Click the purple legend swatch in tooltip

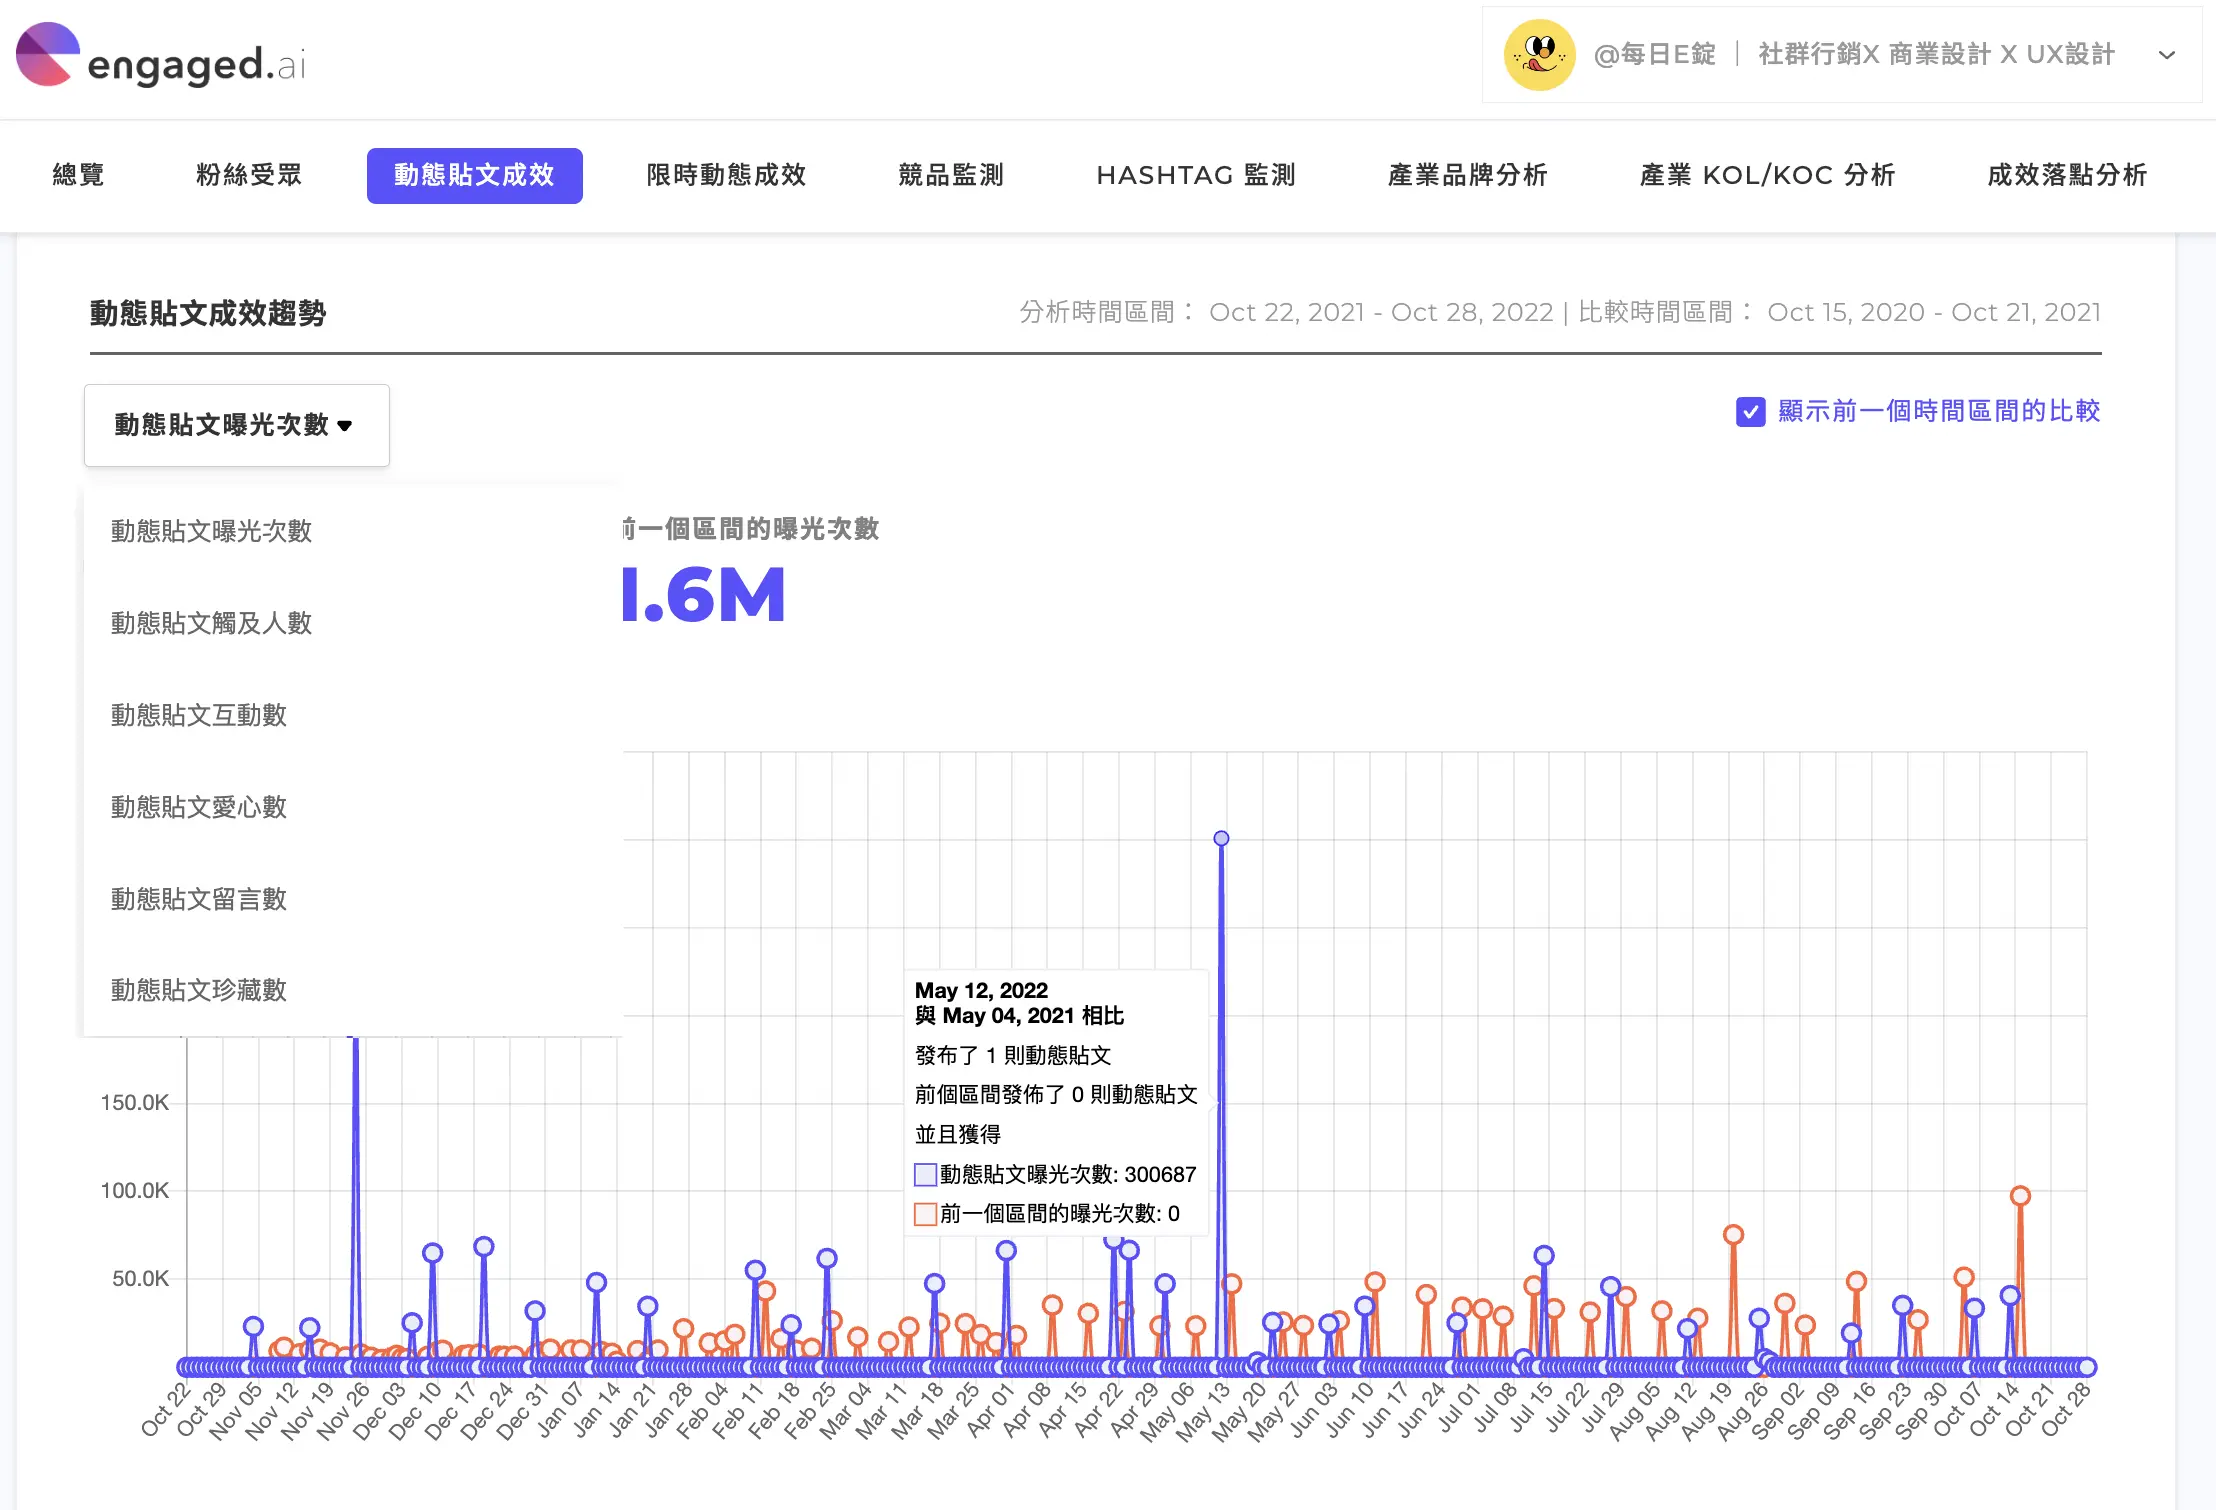coord(925,1174)
